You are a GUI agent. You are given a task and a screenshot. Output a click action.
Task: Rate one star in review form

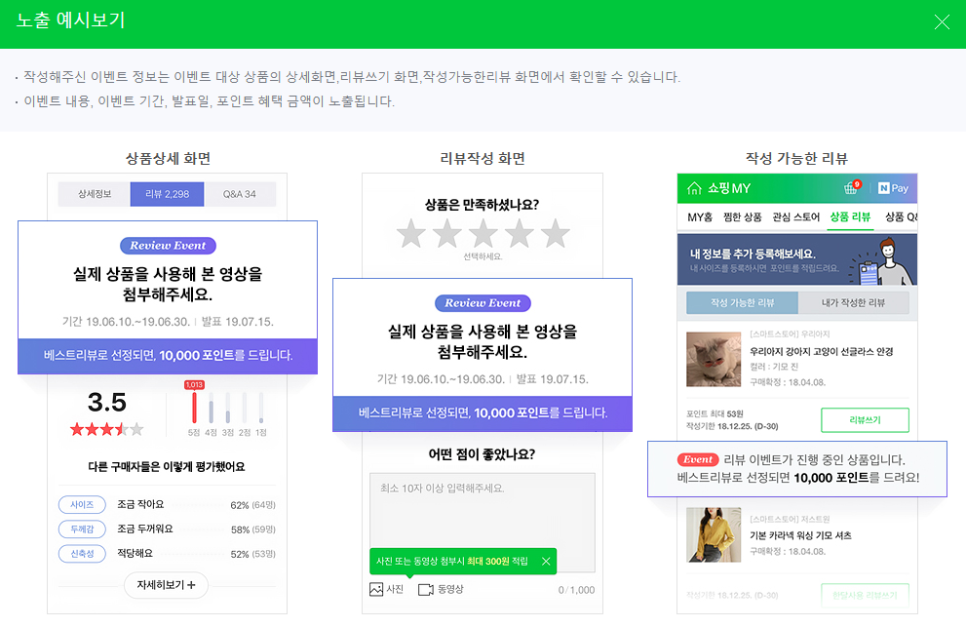pyautogui.click(x=411, y=233)
